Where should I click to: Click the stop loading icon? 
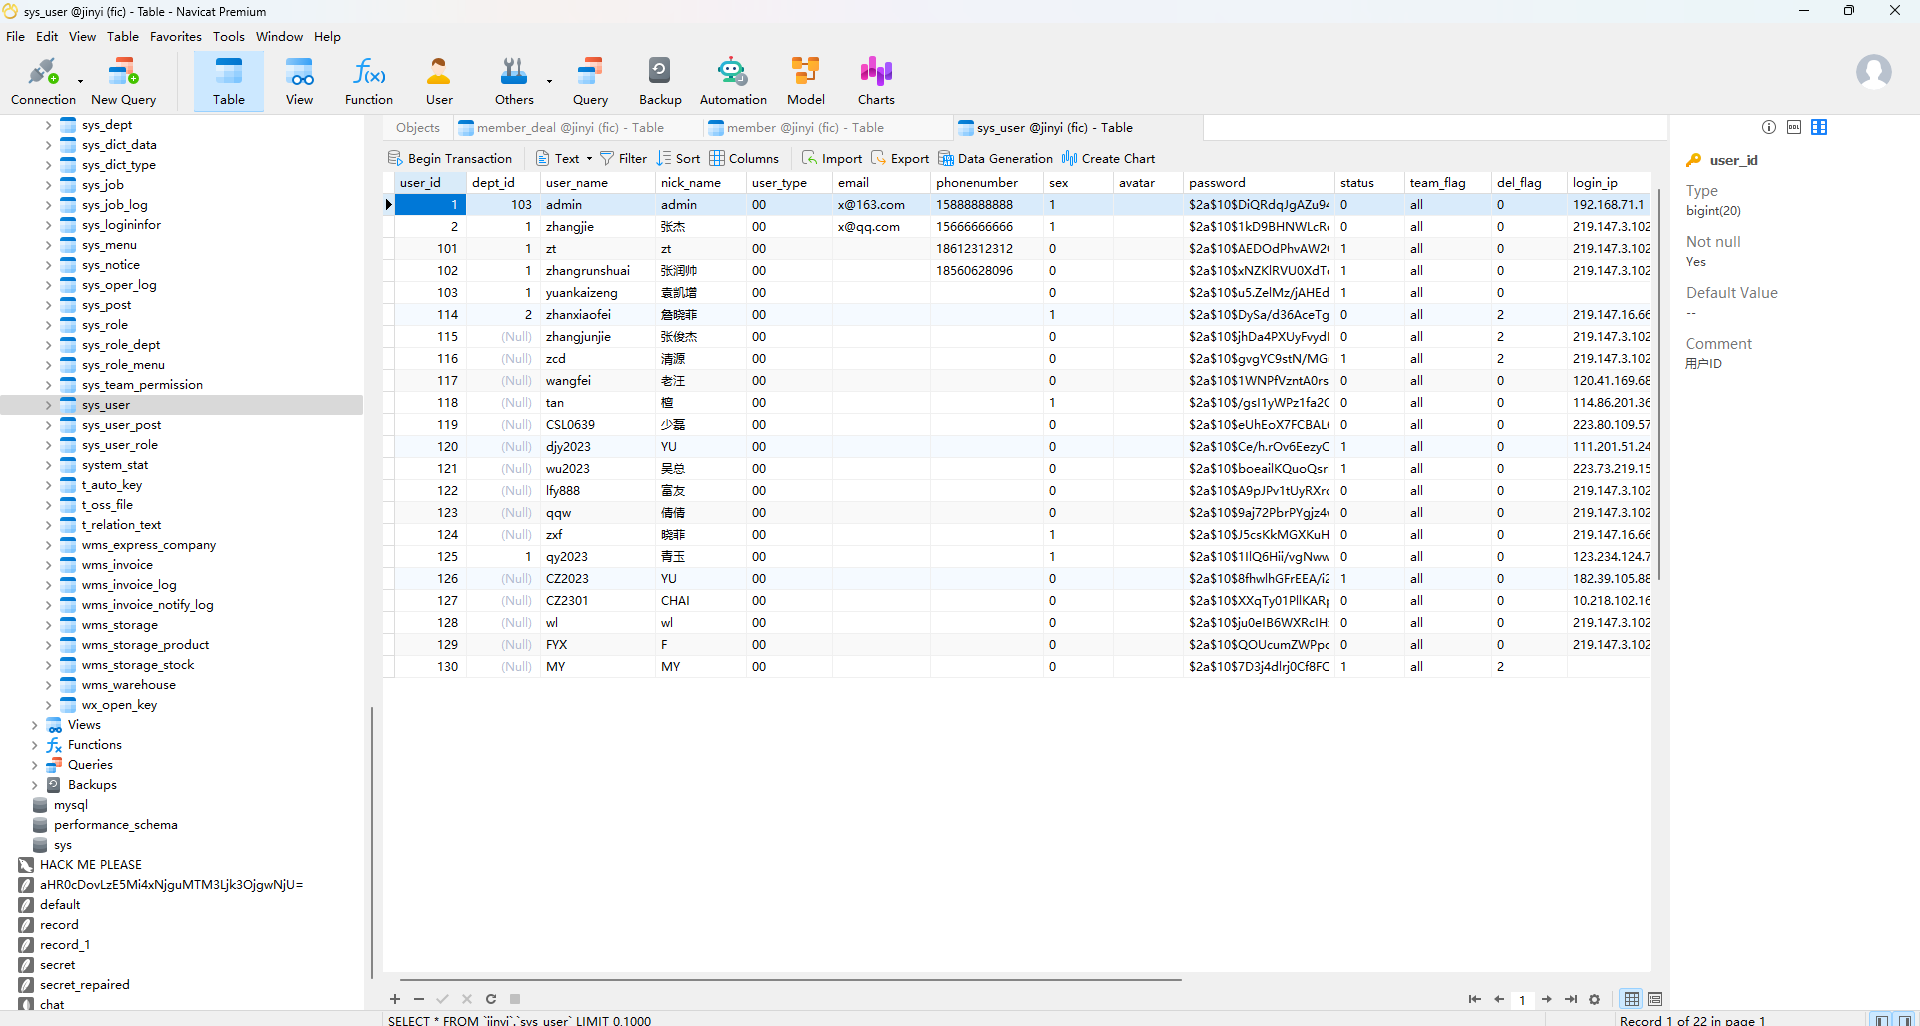(515, 999)
